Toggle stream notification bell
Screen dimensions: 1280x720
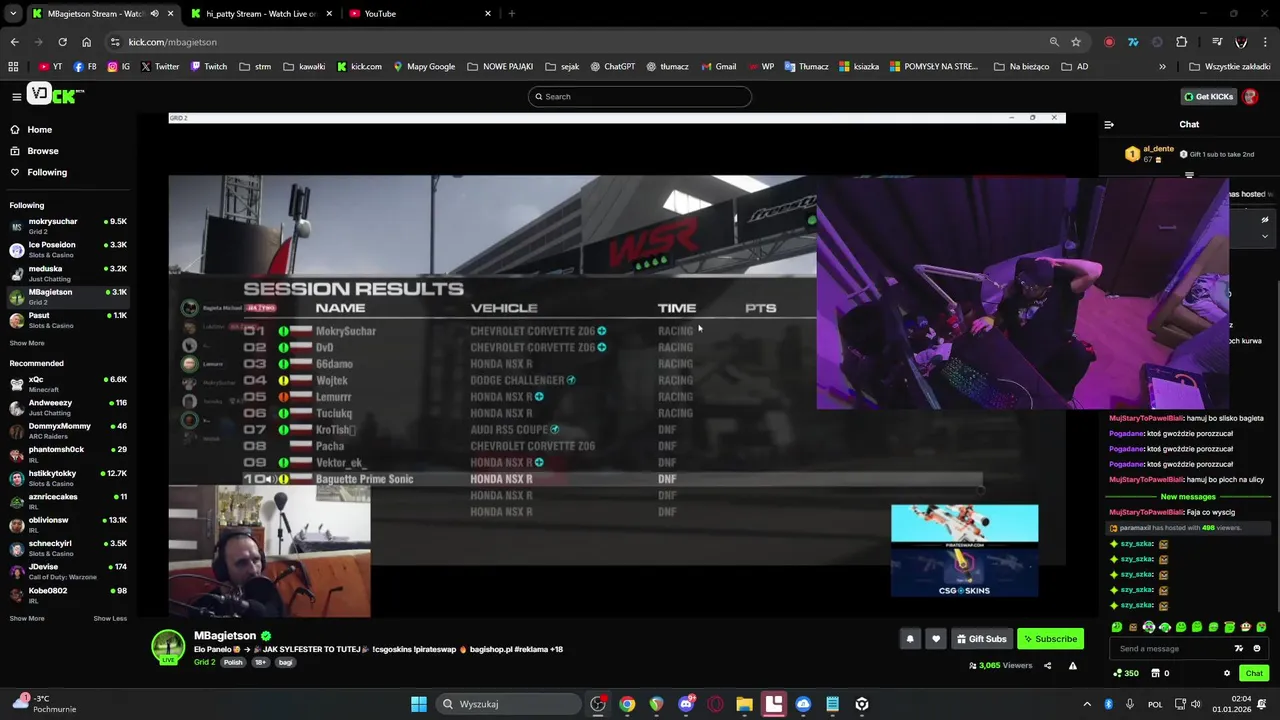(910, 639)
